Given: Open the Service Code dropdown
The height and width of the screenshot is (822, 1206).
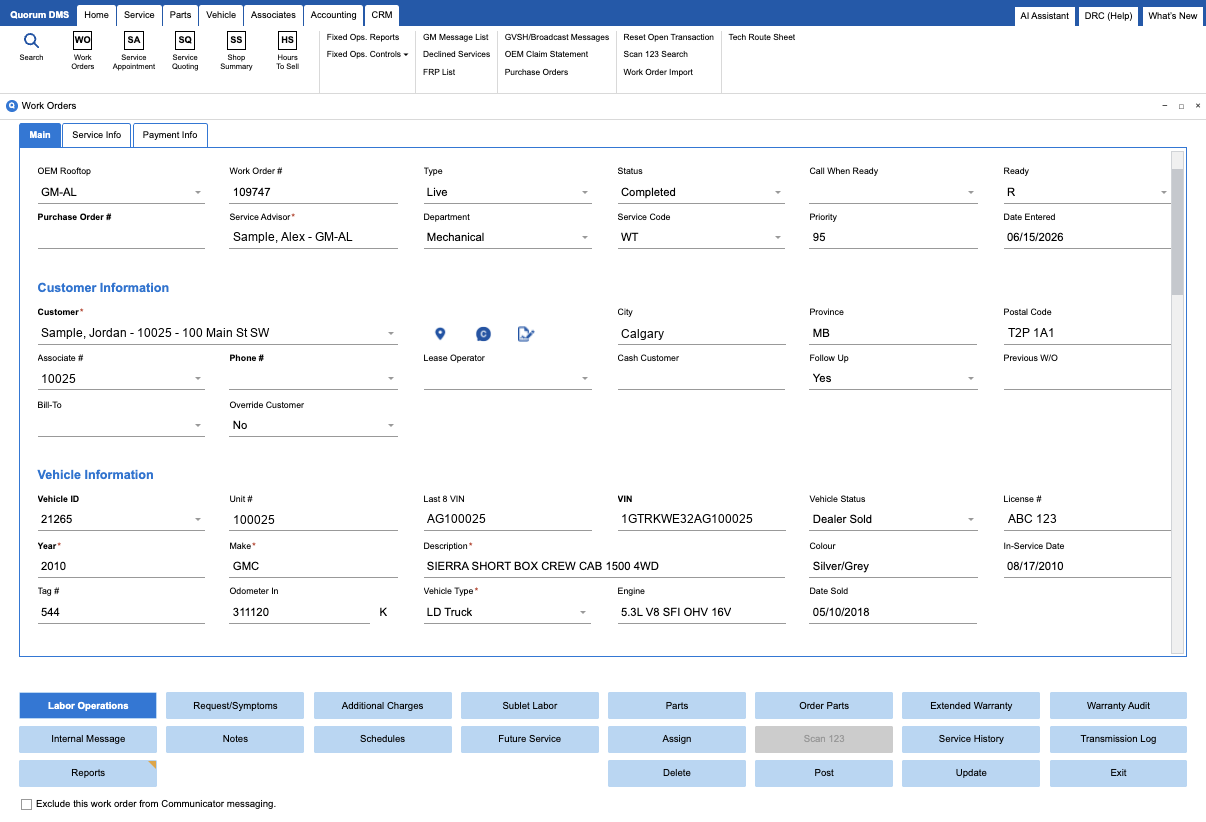Looking at the screenshot, I should point(778,237).
